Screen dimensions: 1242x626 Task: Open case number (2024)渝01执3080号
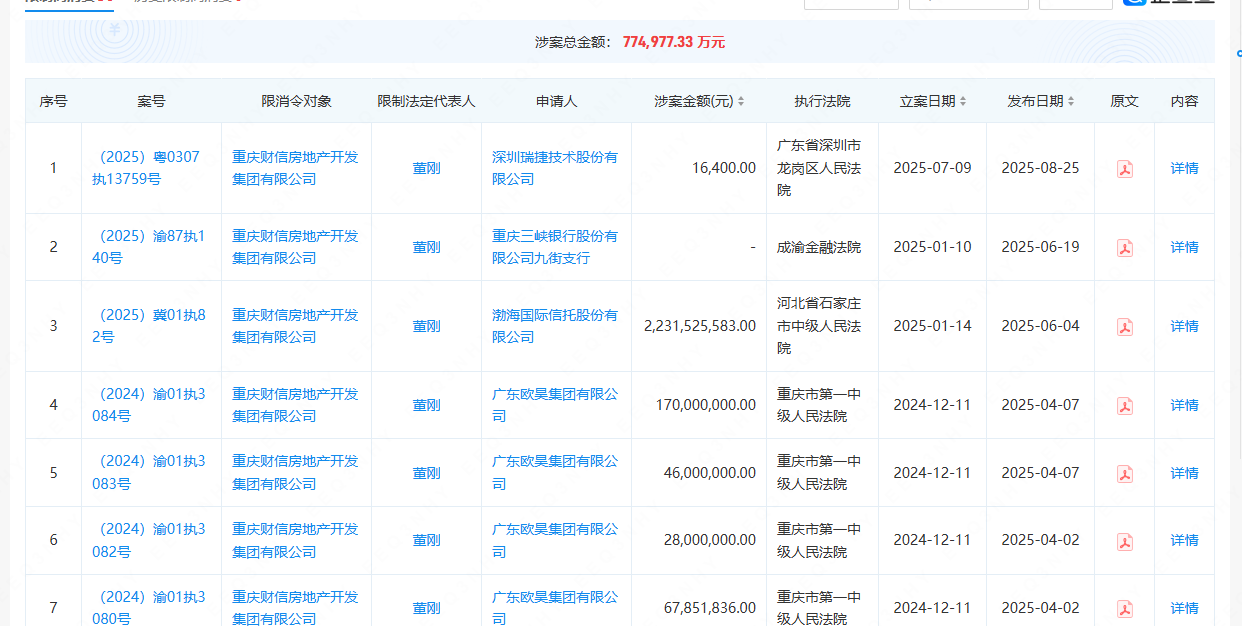coord(148,608)
